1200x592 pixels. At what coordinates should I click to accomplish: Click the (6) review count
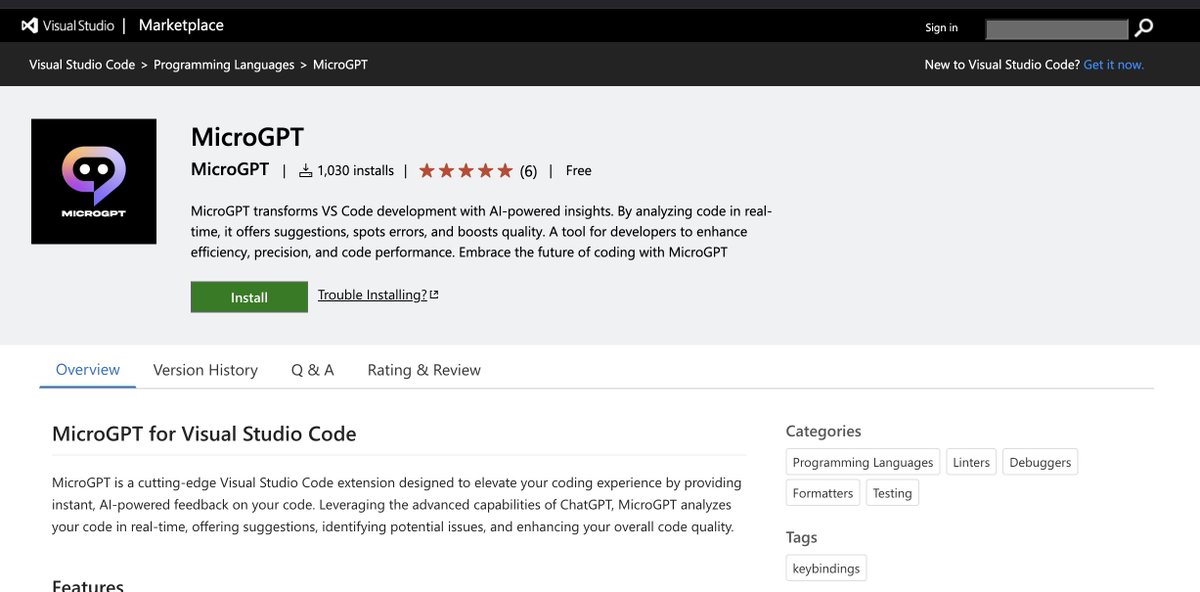click(529, 171)
